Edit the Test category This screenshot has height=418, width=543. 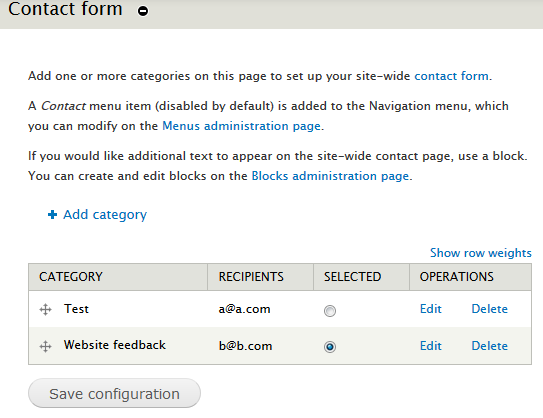[431, 309]
